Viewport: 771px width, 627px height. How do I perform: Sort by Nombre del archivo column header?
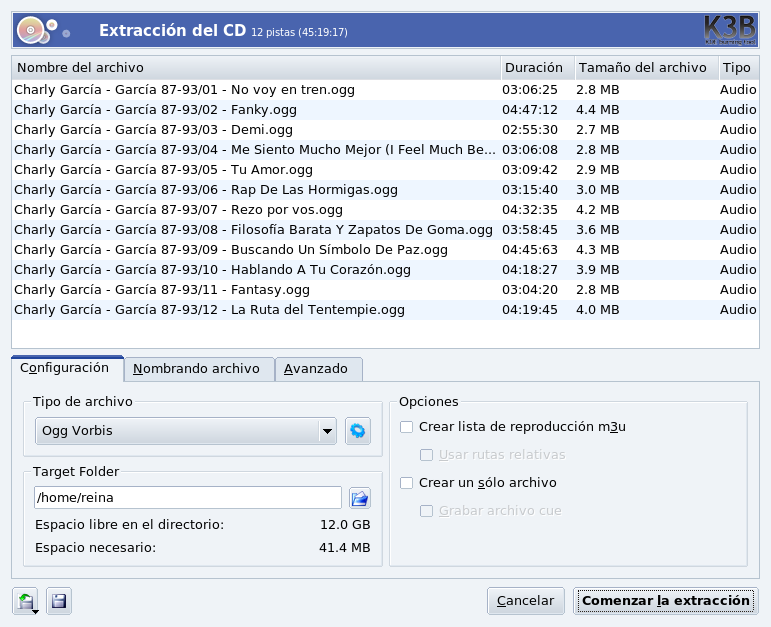[x=255, y=68]
